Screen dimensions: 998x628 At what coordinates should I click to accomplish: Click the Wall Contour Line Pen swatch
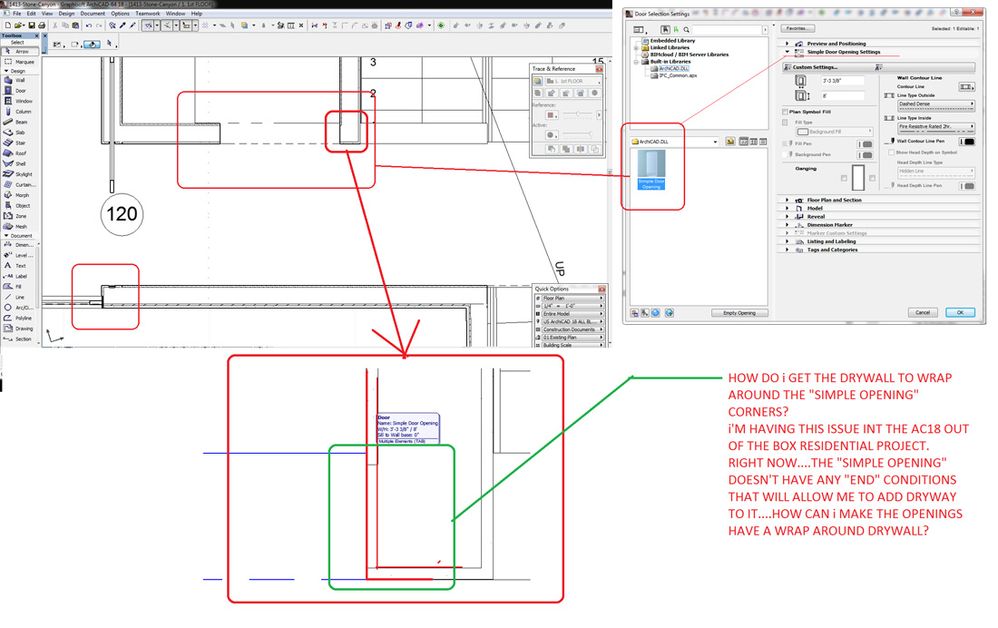coord(967,141)
